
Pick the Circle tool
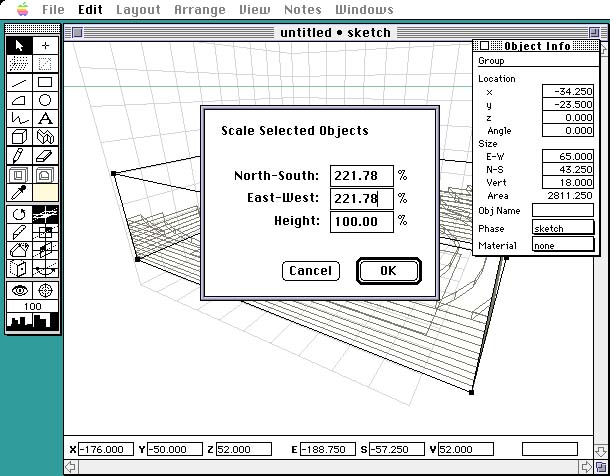(45, 100)
